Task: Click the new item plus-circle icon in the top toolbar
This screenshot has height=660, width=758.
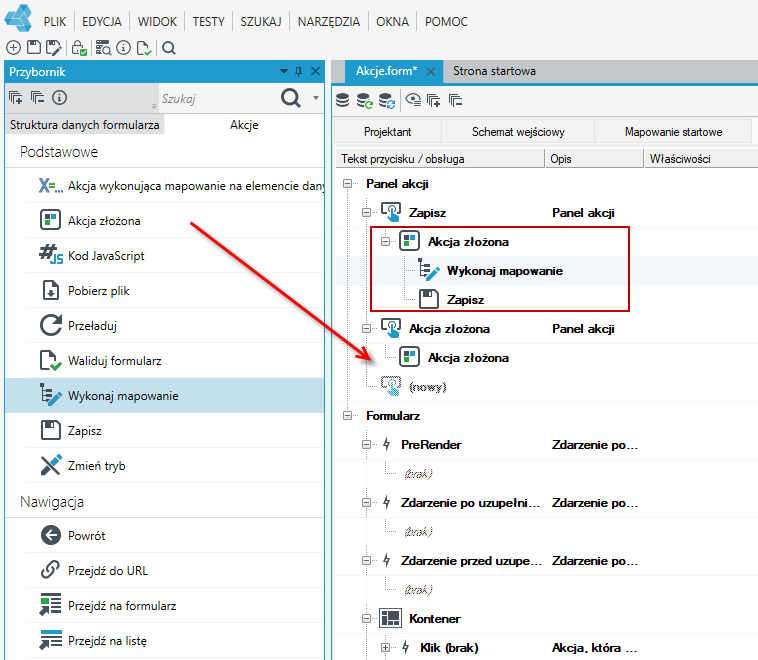Action: point(14,47)
